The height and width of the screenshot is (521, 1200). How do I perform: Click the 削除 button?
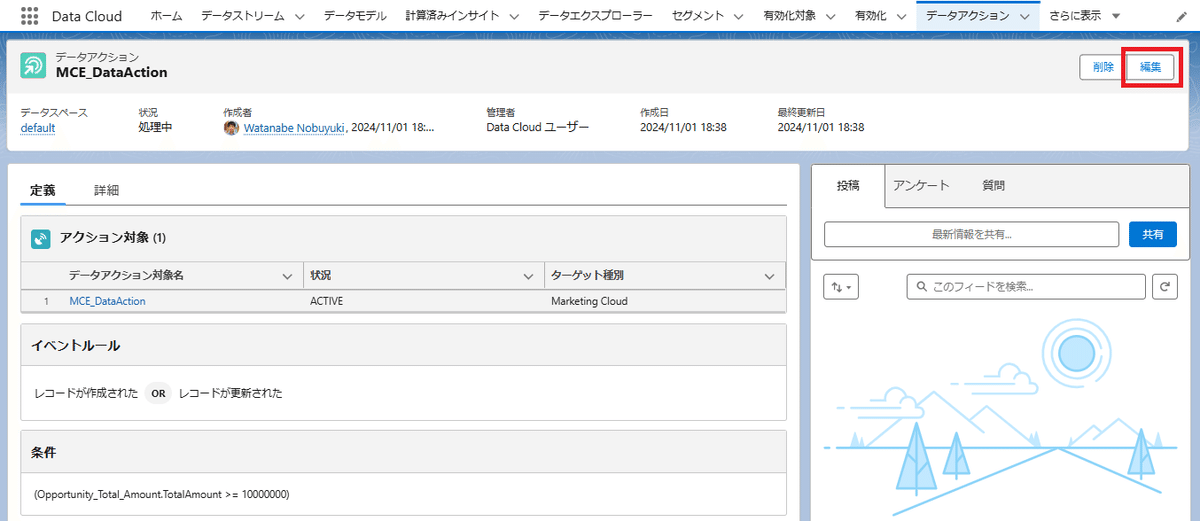pos(1103,67)
